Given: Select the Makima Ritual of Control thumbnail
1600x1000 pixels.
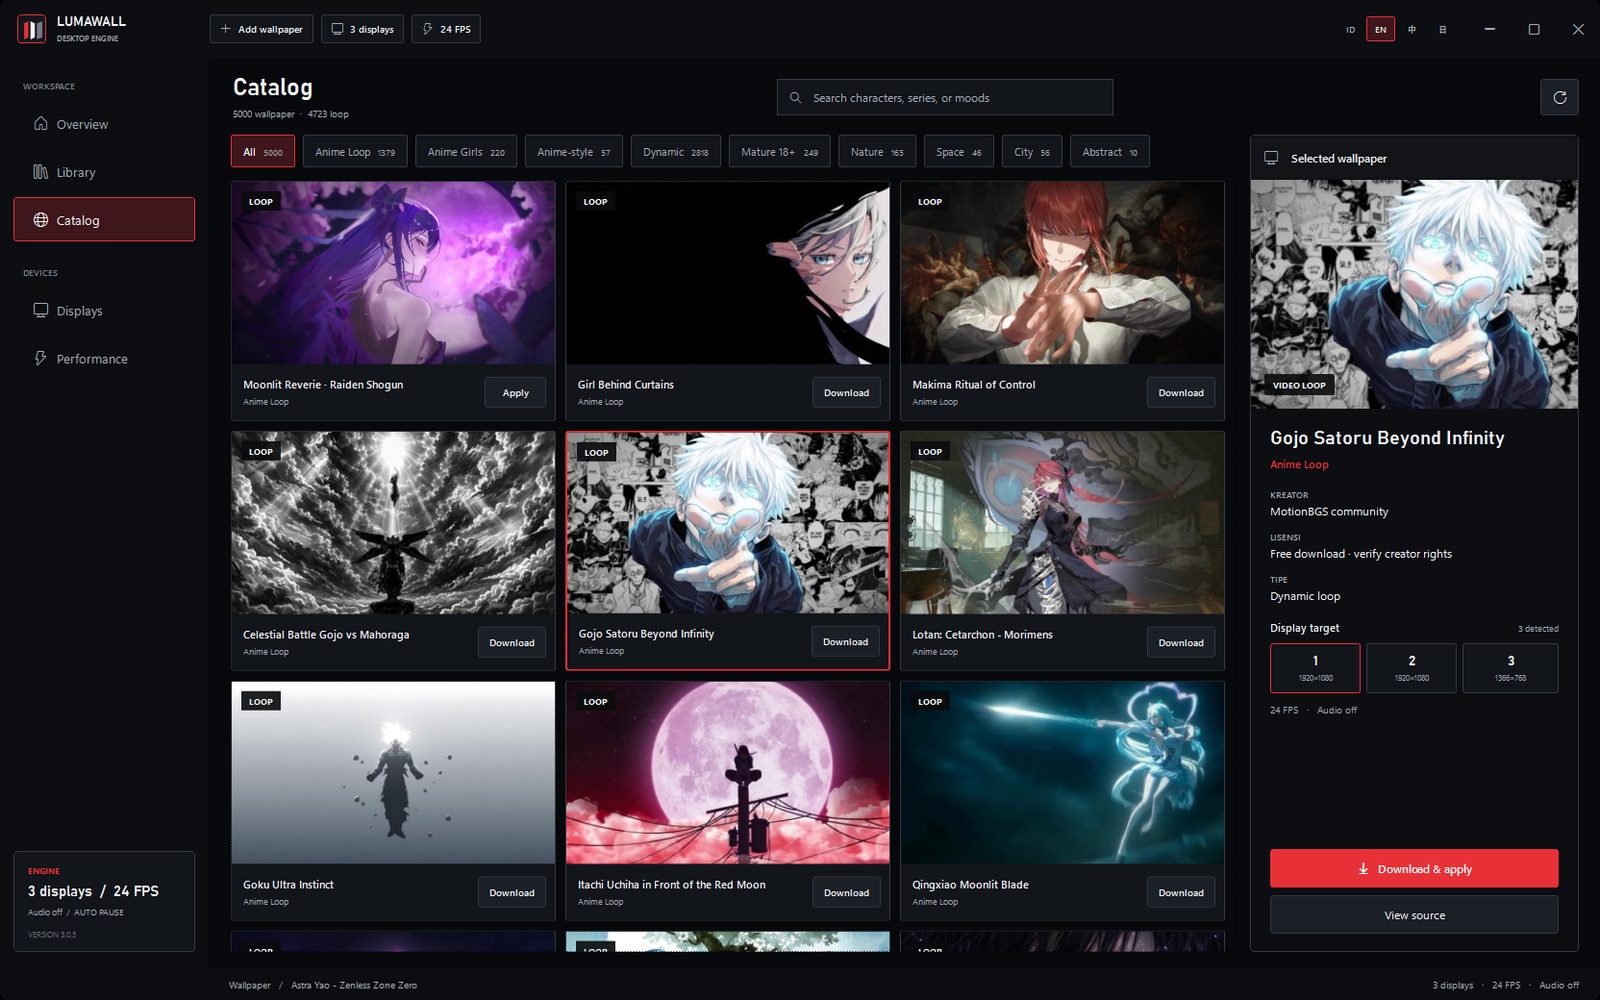Looking at the screenshot, I should (x=1062, y=273).
